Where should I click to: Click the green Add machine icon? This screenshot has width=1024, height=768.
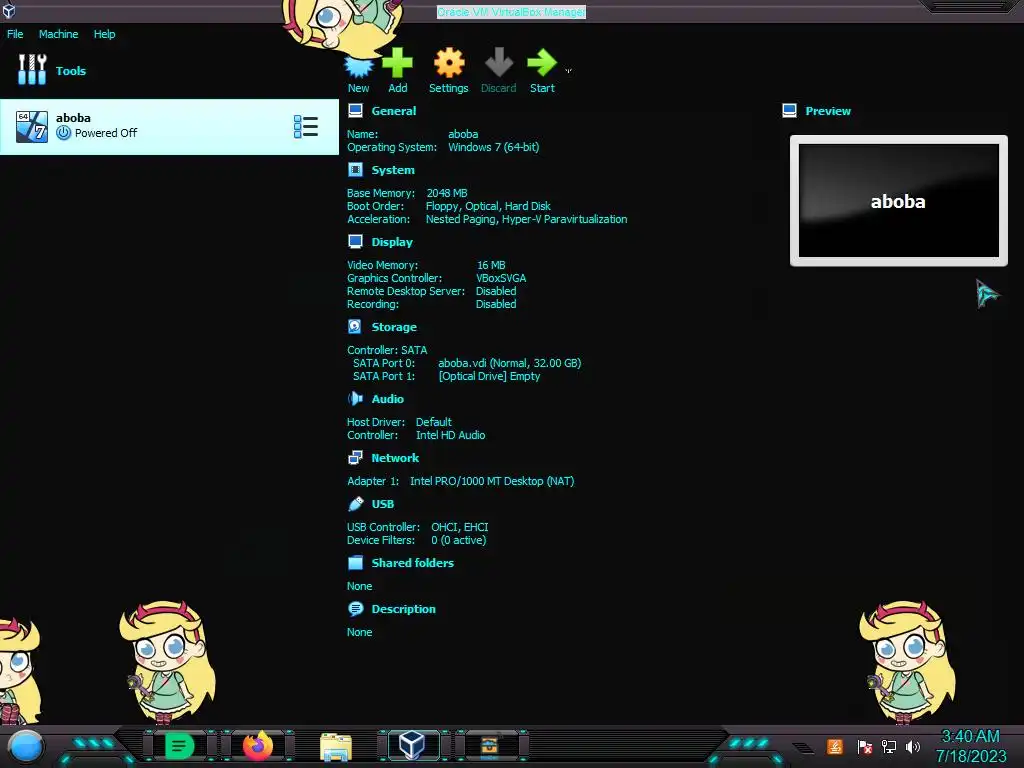coord(397,63)
